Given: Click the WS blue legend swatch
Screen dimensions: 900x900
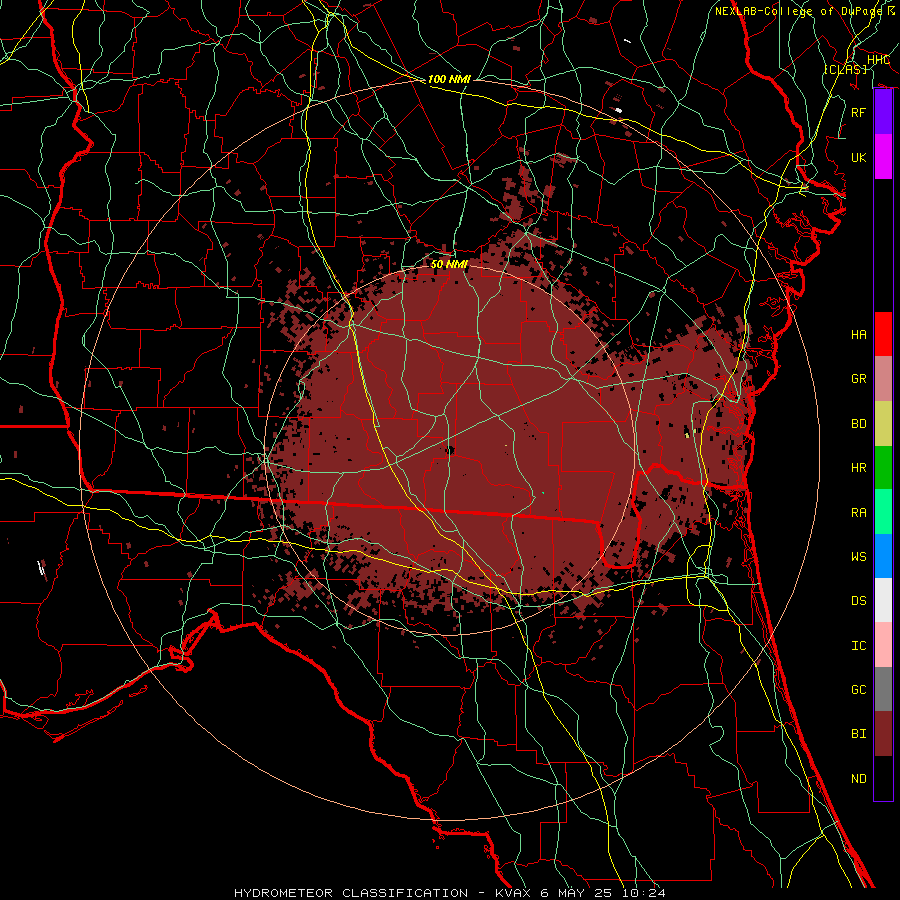Looking at the screenshot, I should pos(883,556).
